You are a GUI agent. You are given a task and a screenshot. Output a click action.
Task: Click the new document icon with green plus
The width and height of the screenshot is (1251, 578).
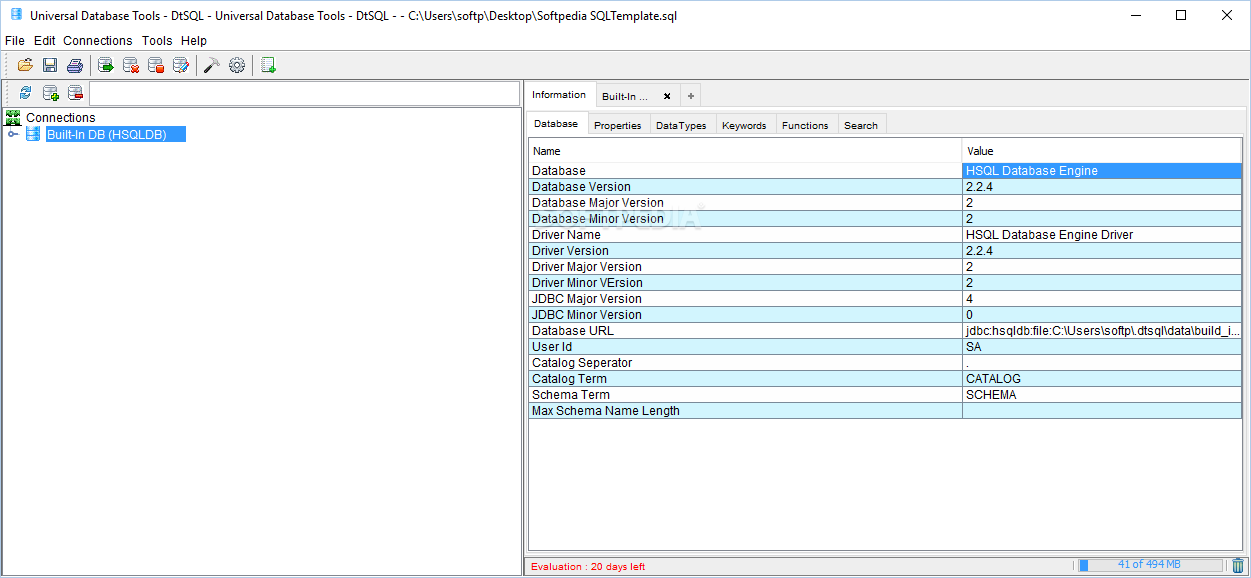[268, 65]
